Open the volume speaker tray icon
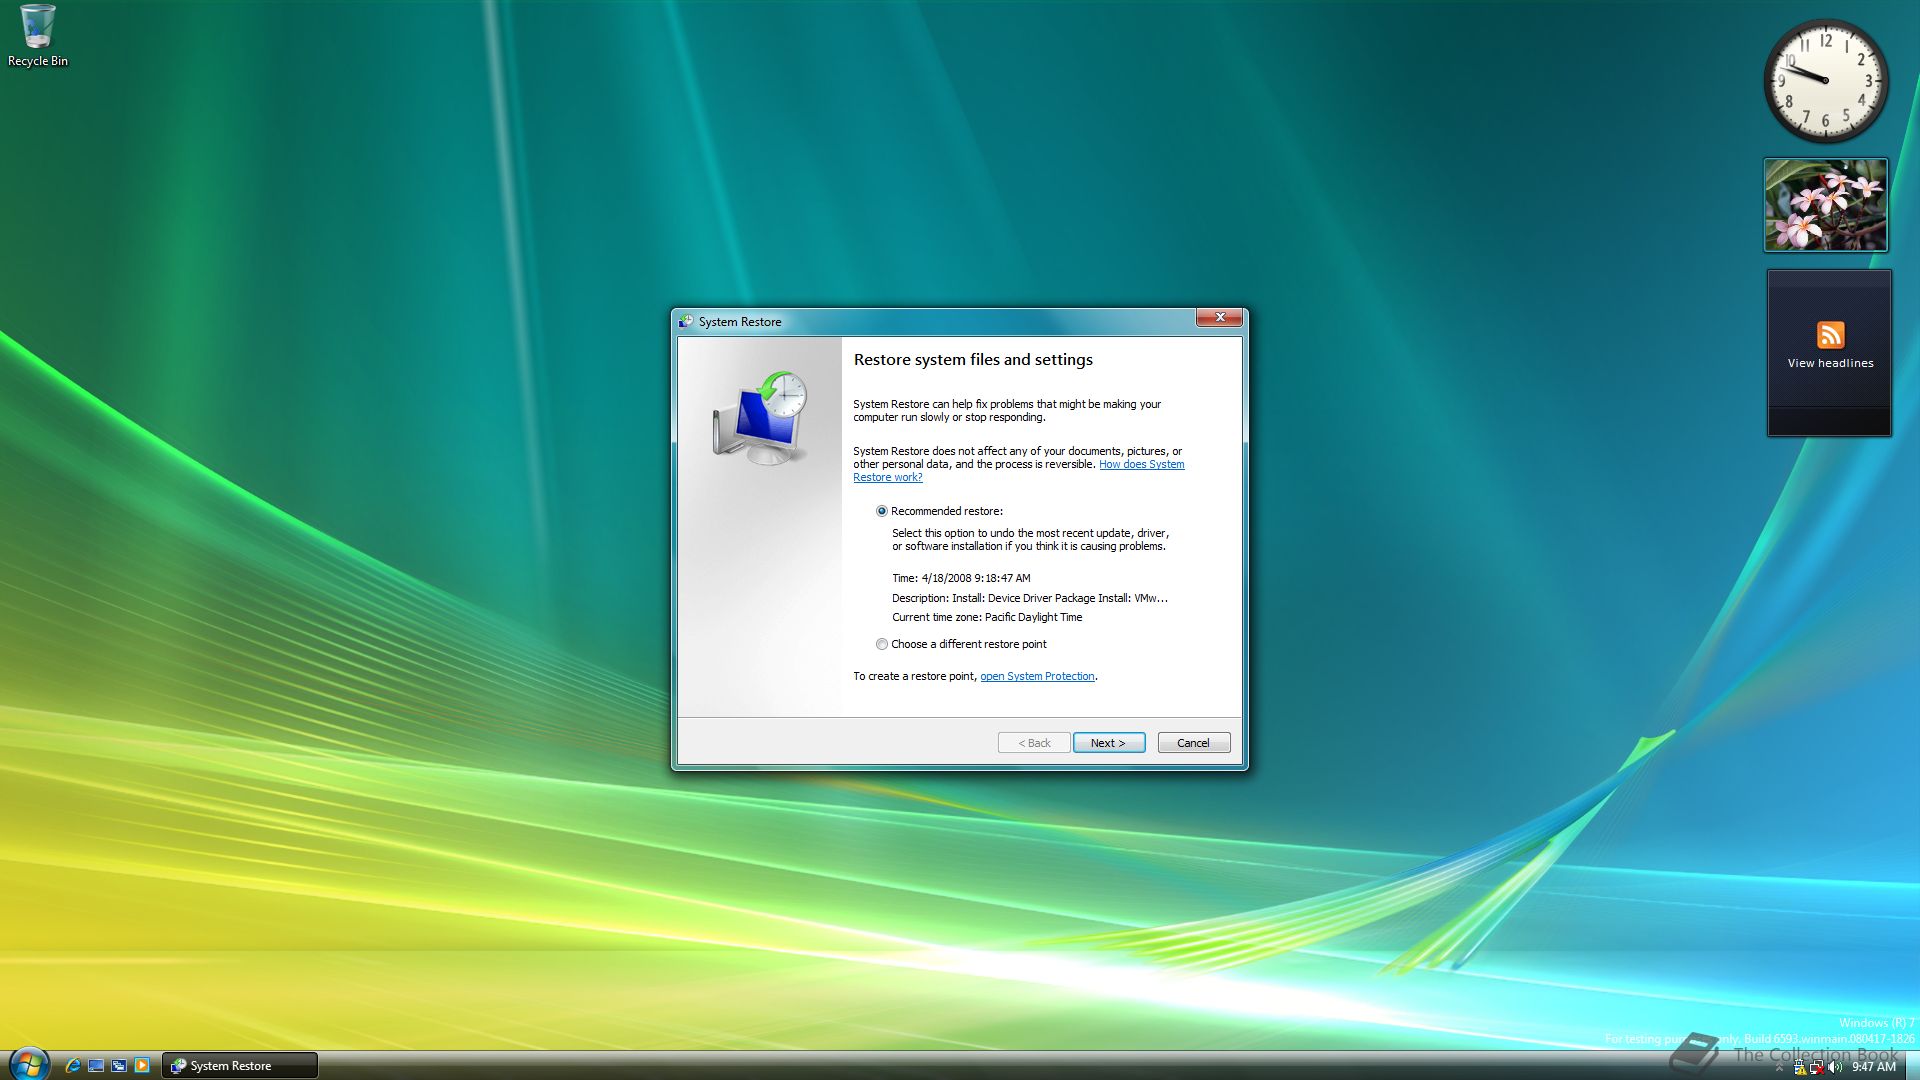Viewport: 1920px width, 1080px height. point(1835,1067)
